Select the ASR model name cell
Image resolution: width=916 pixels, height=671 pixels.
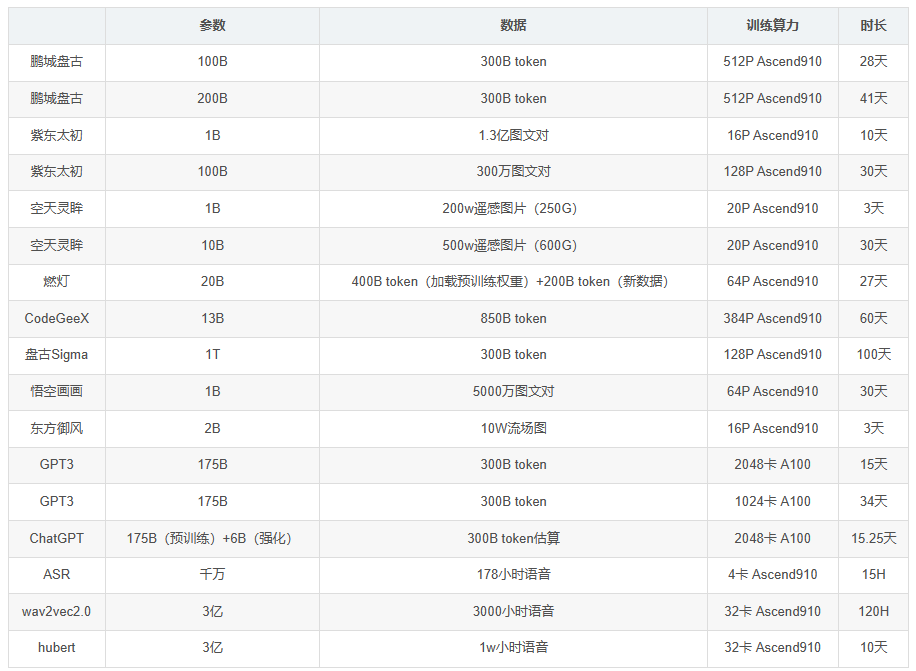coord(57,575)
